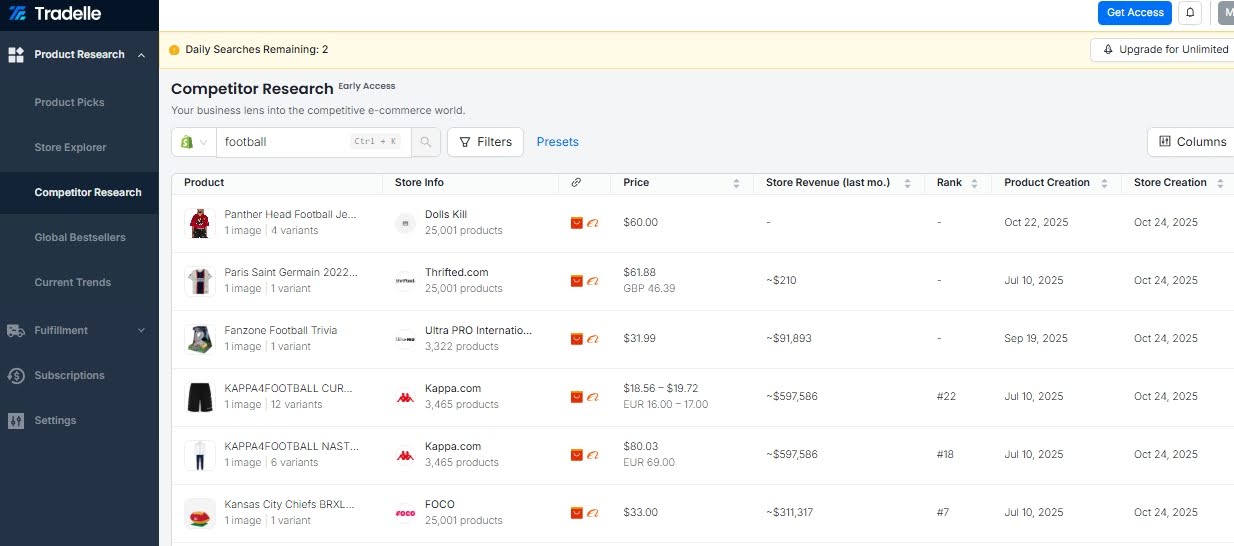
Task: Click the Panther Head Football Je... product name
Action: 290,214
